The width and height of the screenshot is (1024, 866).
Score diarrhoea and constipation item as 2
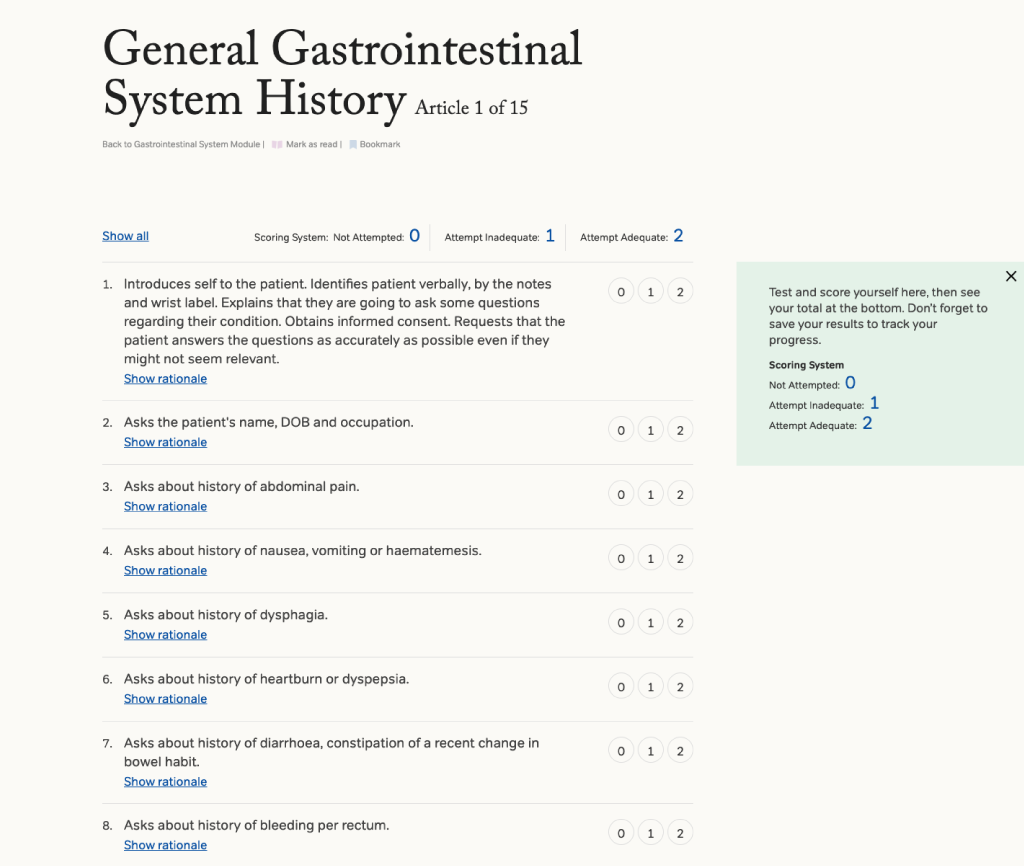(680, 751)
